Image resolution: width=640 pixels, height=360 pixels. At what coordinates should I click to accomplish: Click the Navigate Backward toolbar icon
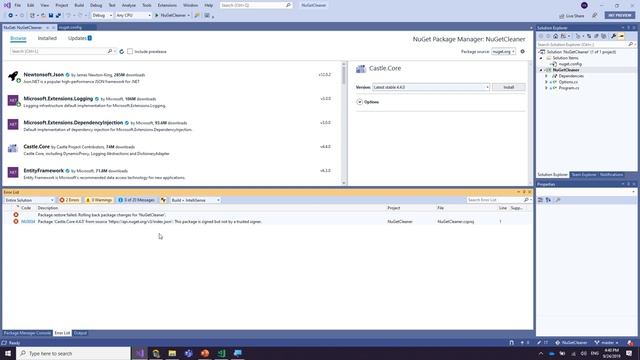[11, 16]
